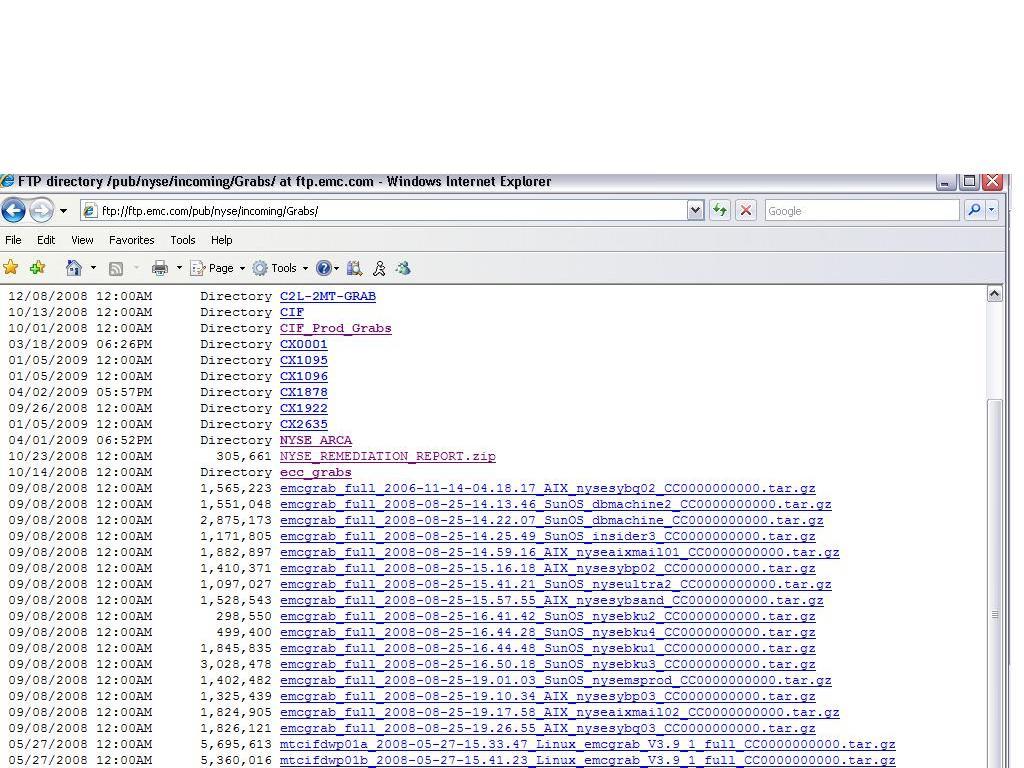Open the Favorites menu

(x=131, y=240)
